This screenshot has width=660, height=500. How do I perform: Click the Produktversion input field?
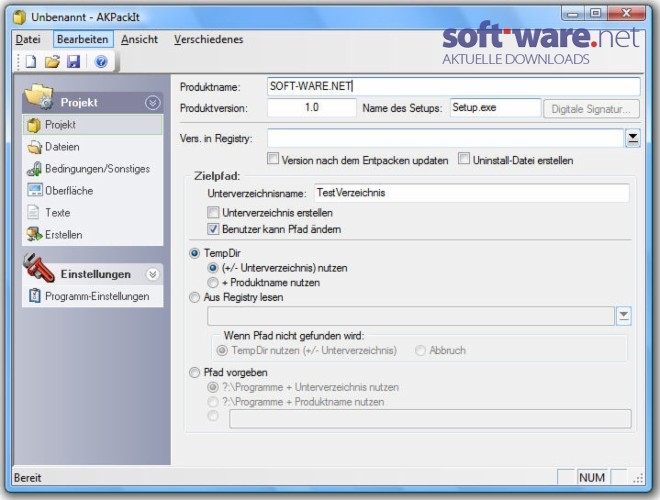click(311, 108)
